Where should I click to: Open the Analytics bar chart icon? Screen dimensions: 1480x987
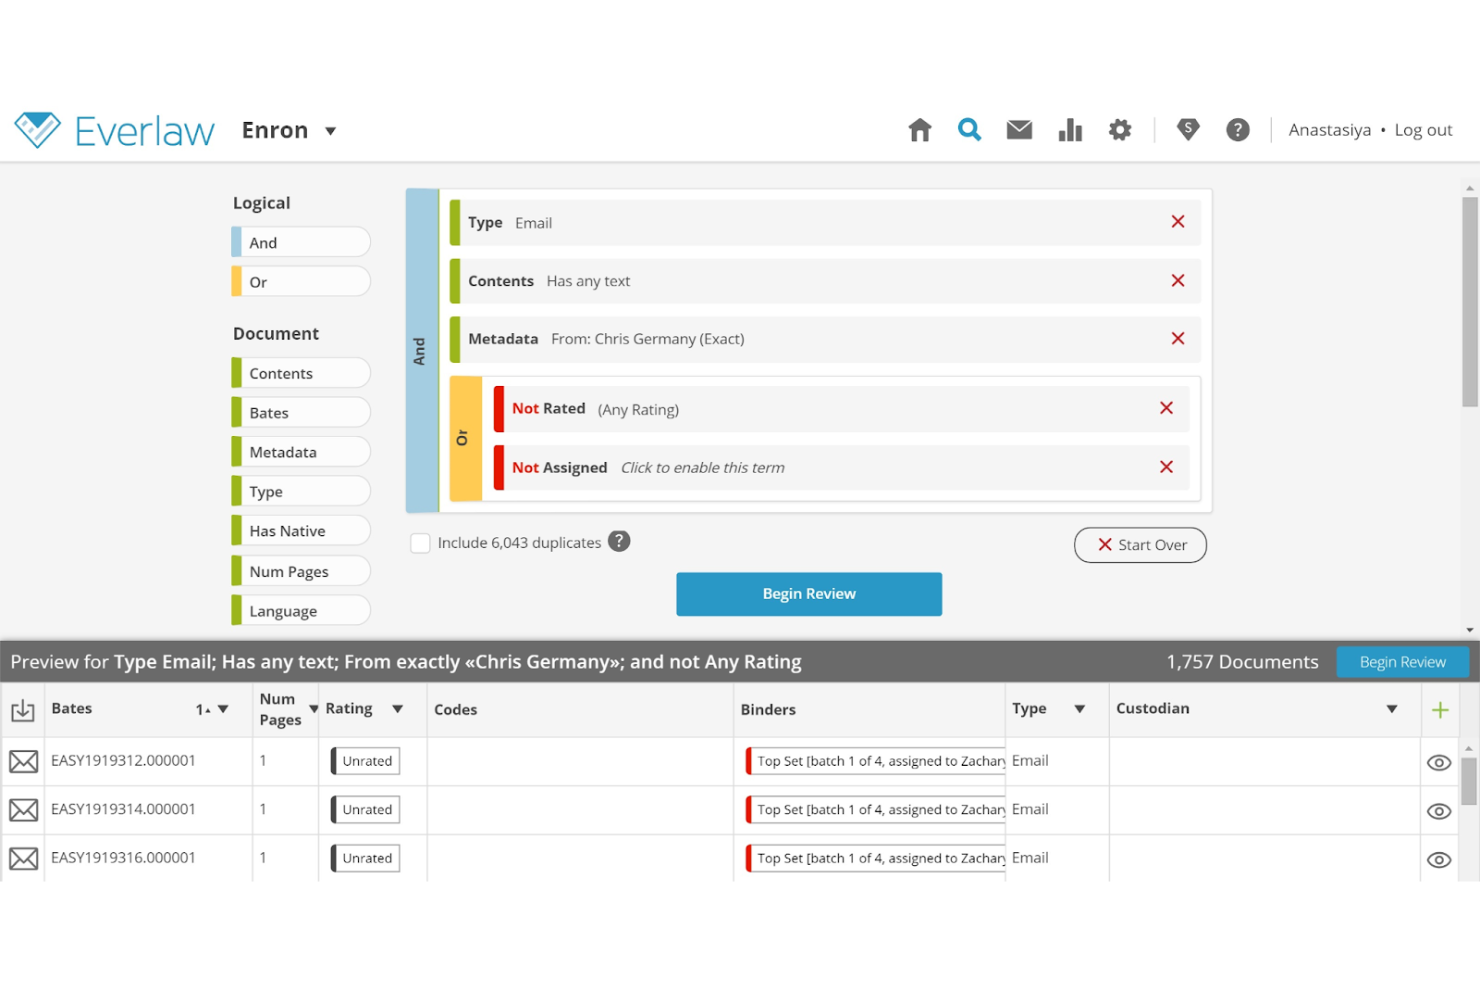point(1070,130)
